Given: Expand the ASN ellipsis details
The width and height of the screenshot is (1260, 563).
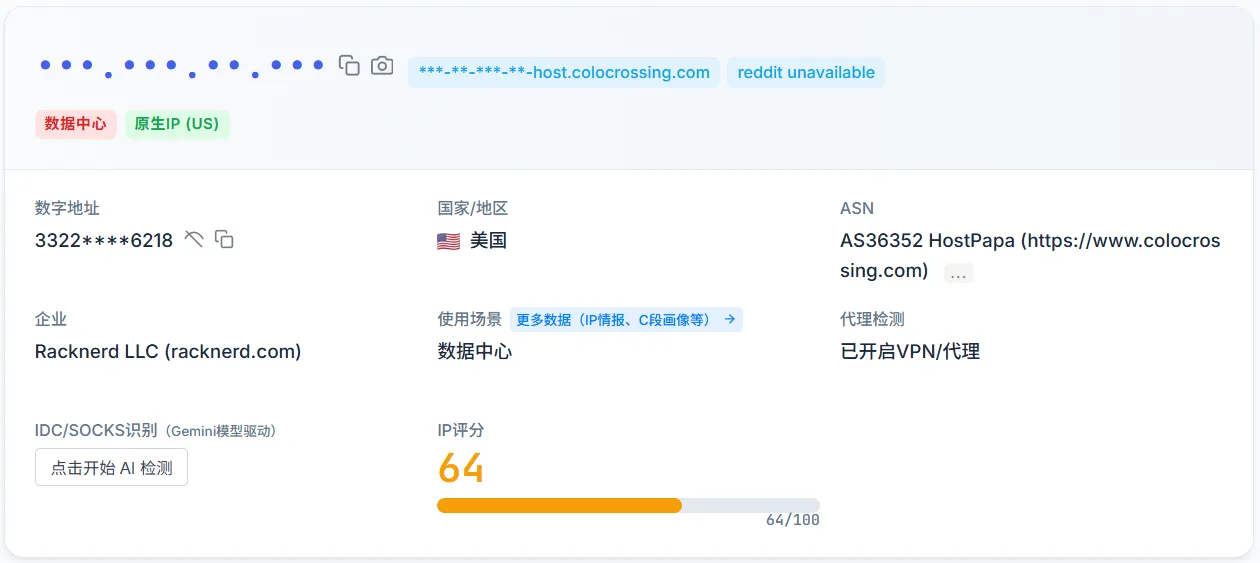Looking at the screenshot, I should click(959, 273).
